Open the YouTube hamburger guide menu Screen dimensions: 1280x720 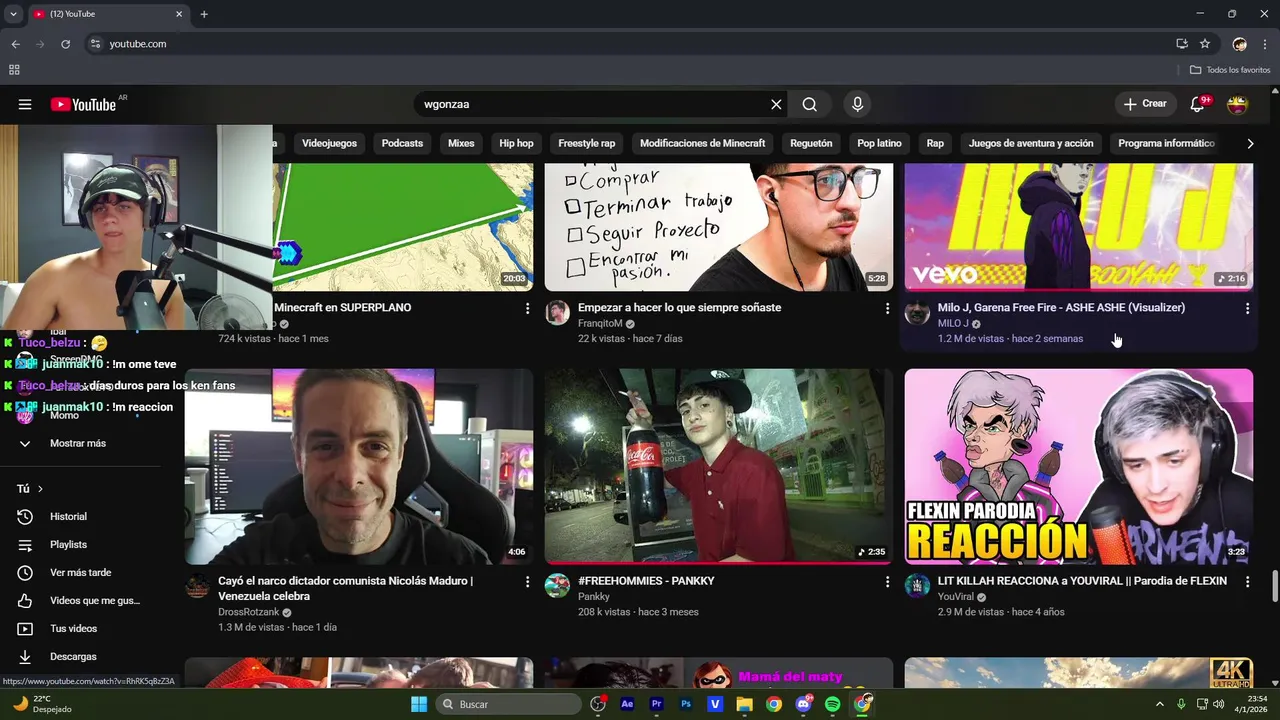tap(25, 104)
